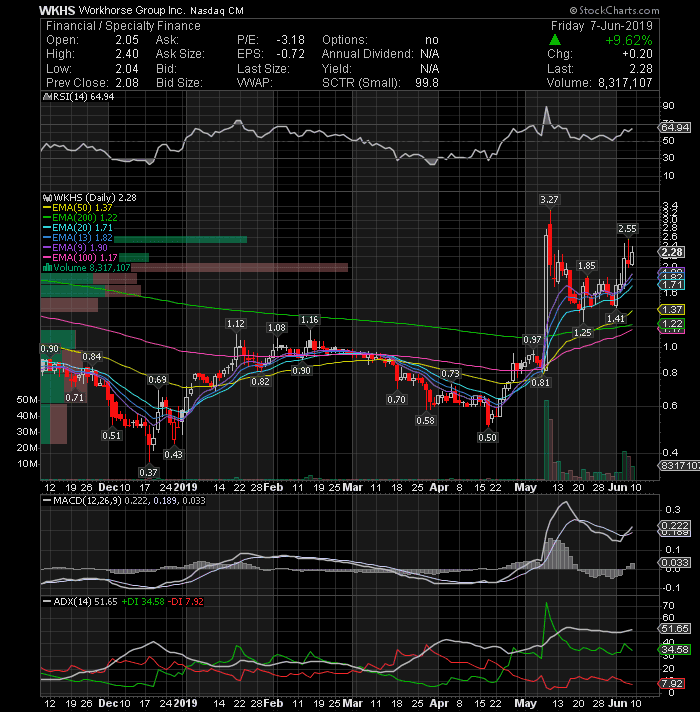Click the 2.55 high price annotation
The width and height of the screenshot is (700, 712).
click(627, 228)
